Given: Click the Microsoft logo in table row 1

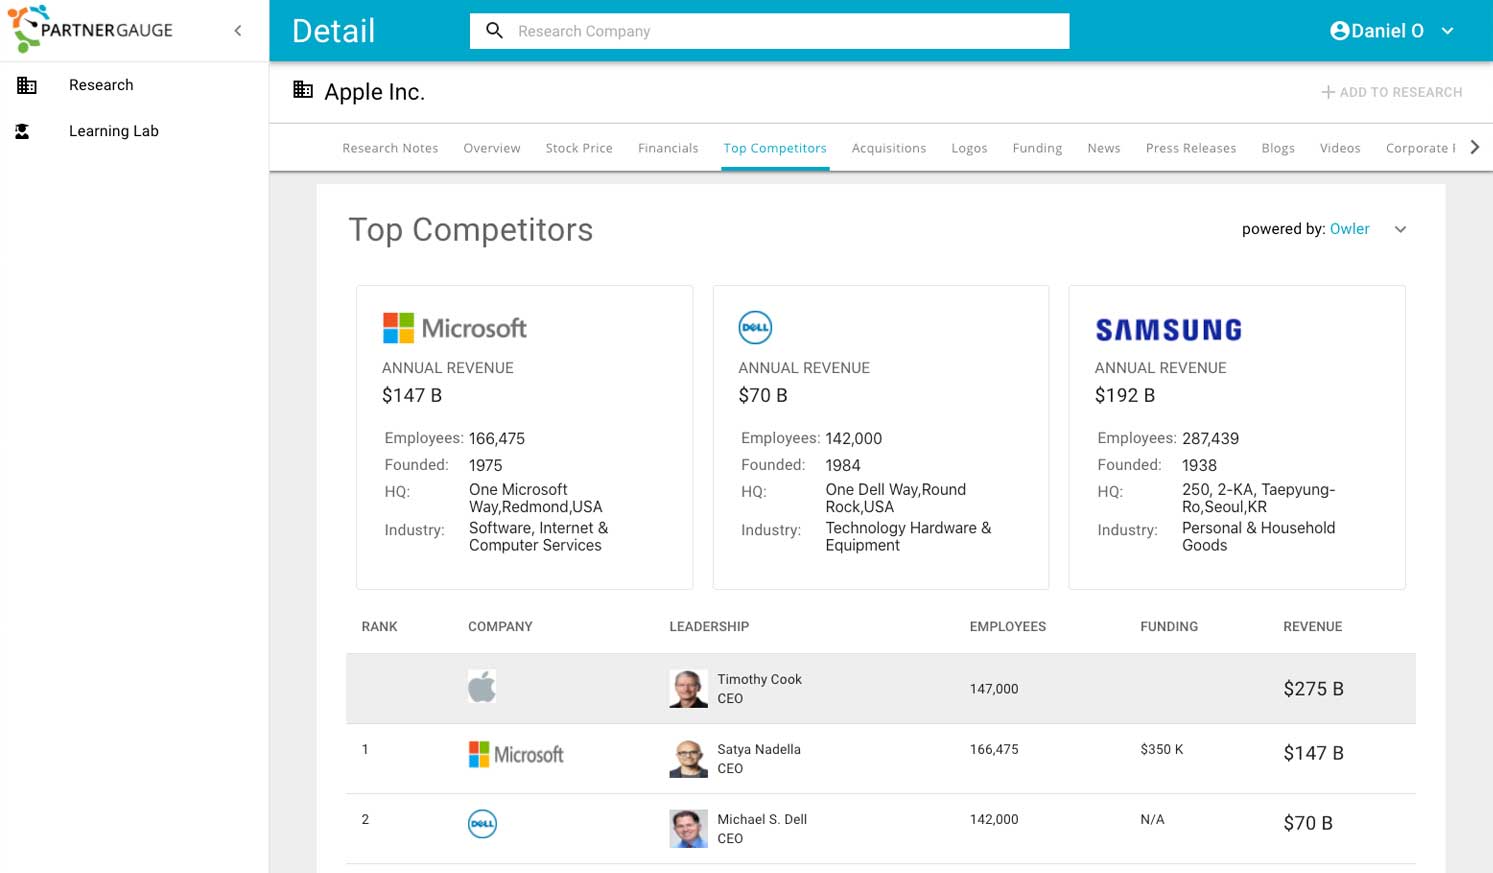Looking at the screenshot, I should pyautogui.click(x=516, y=755).
